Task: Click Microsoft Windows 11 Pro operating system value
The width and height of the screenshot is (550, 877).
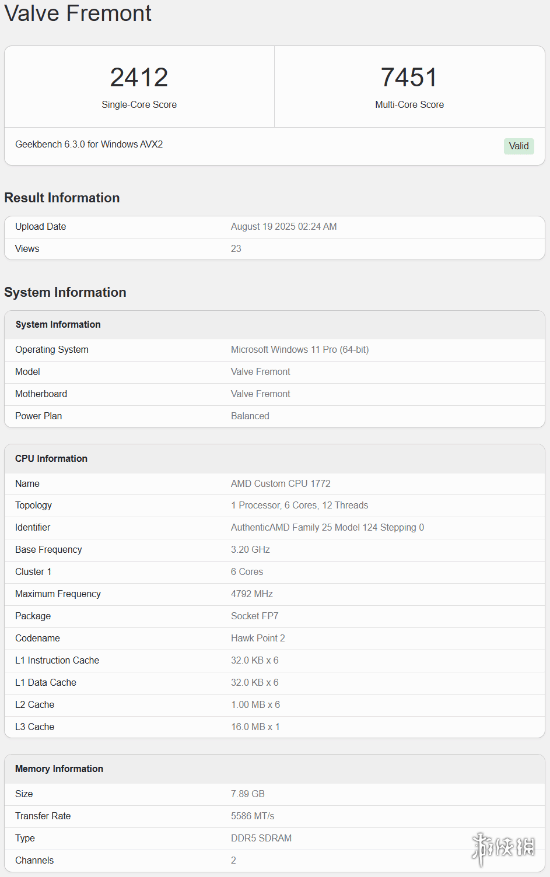Action: (x=300, y=350)
